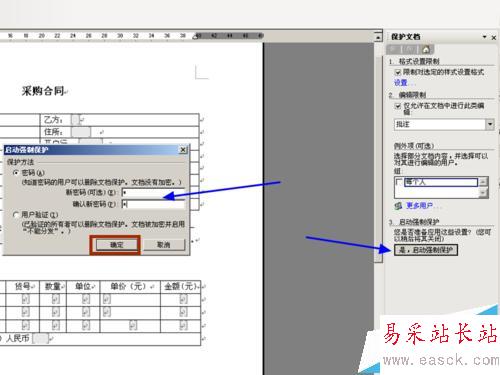Click into the 确认新密码 field
Viewport: 500px width, 375px height.
(x=153, y=204)
